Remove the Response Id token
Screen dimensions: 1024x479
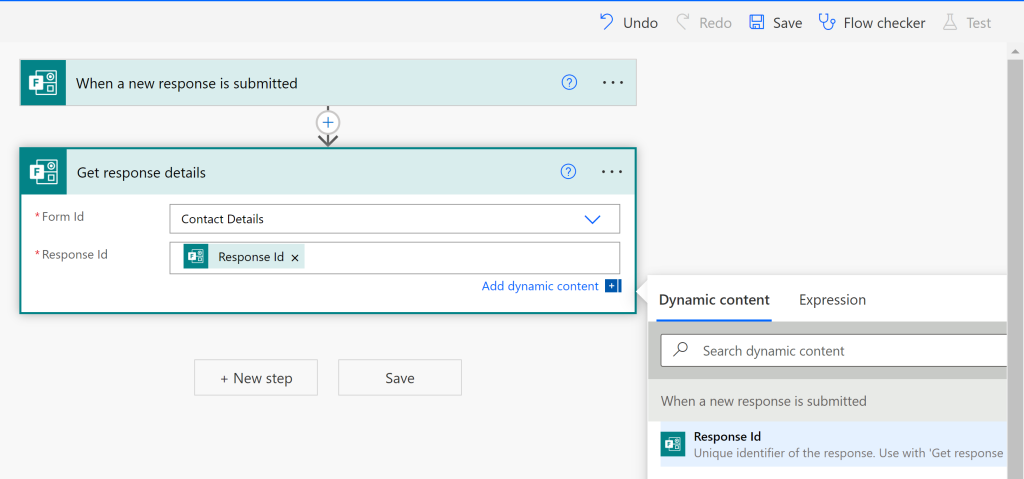coord(295,257)
